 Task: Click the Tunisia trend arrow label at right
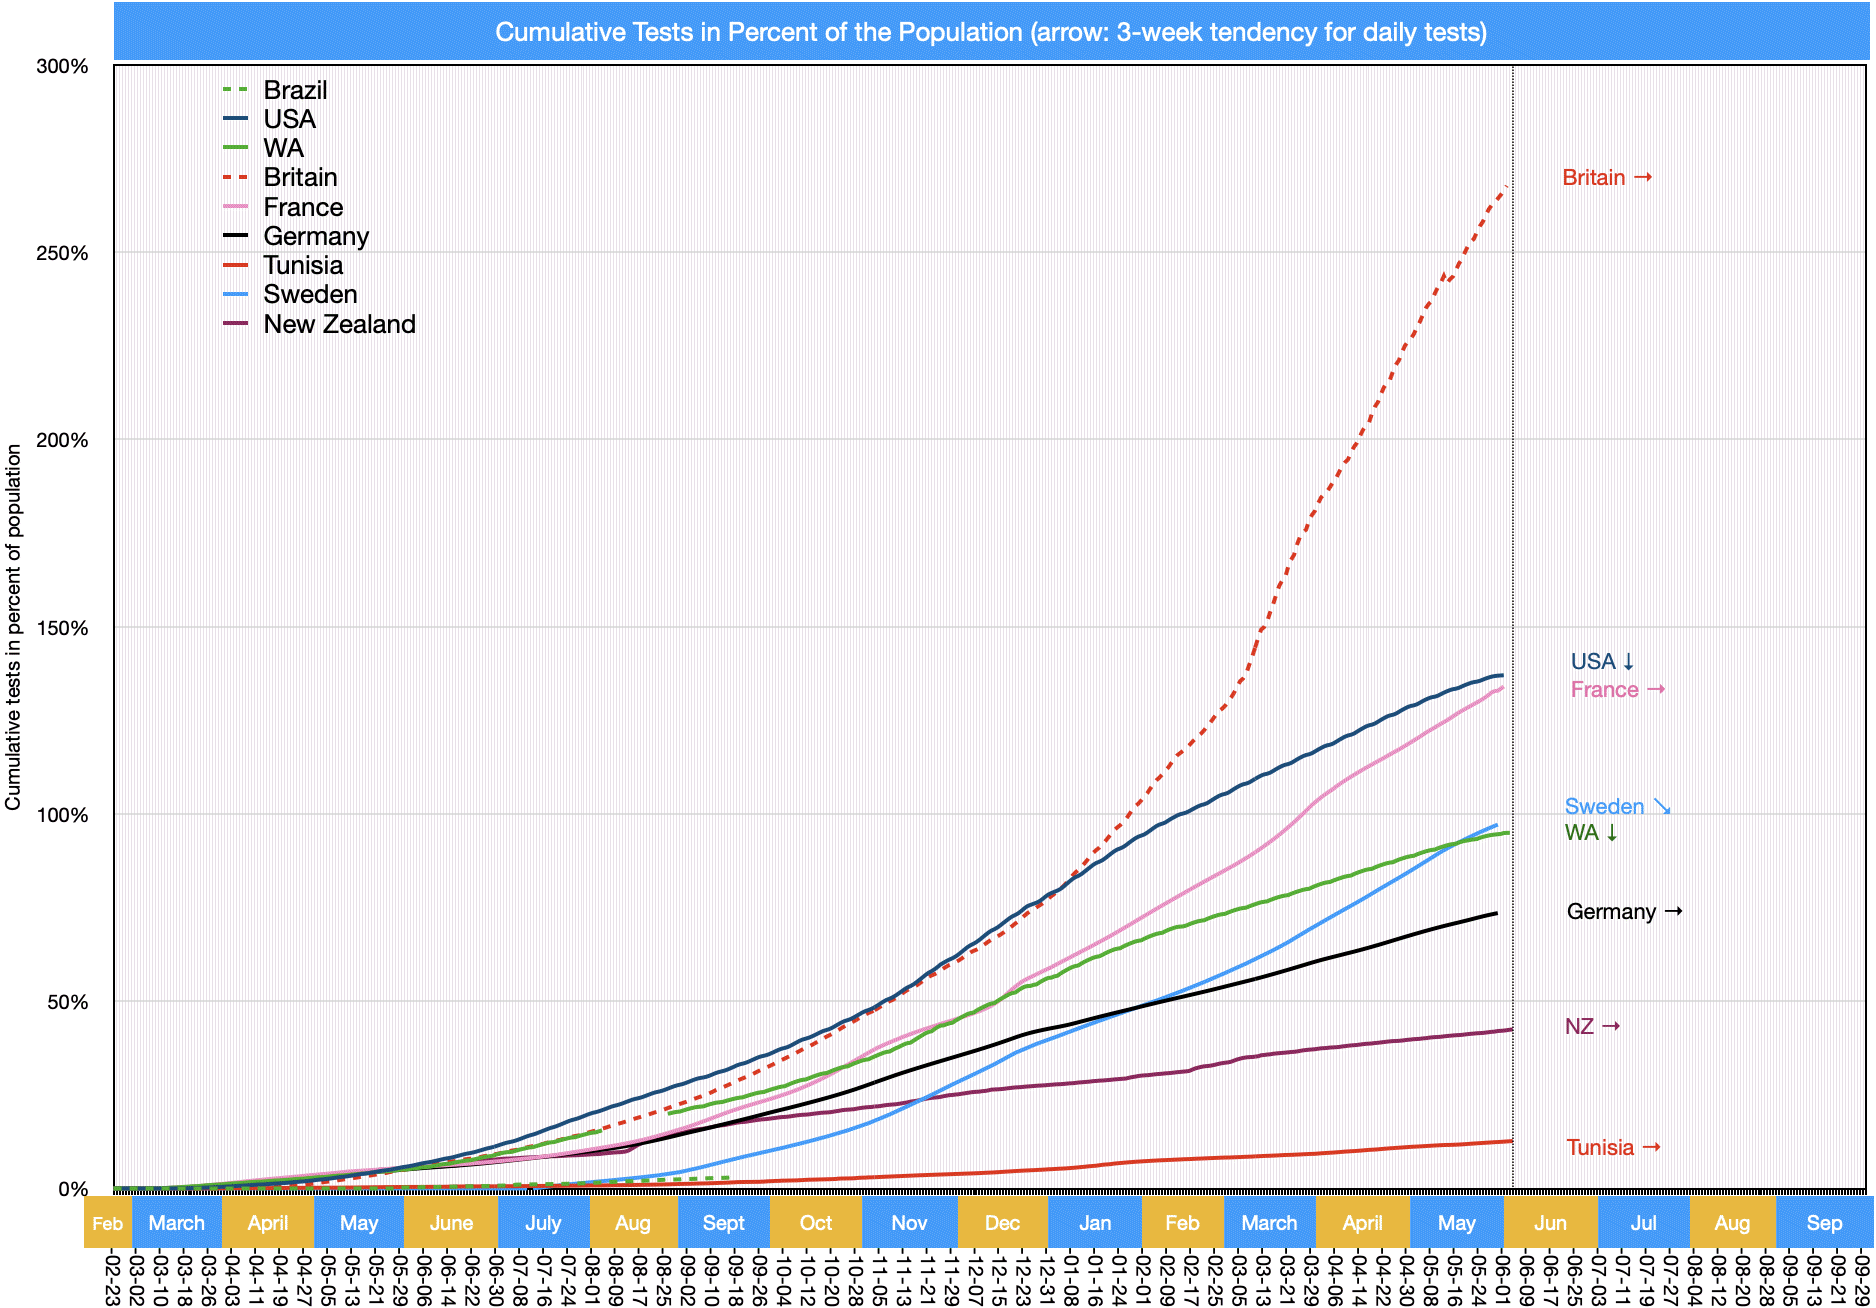[1612, 1148]
